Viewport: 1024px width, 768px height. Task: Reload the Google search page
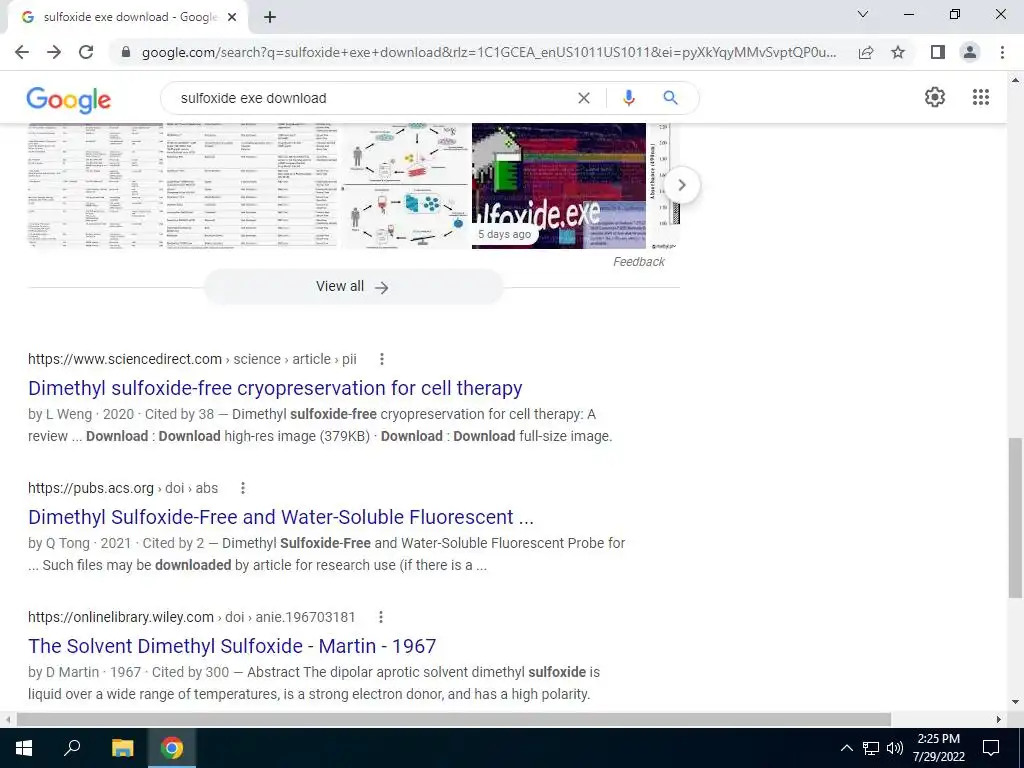pyautogui.click(x=86, y=52)
